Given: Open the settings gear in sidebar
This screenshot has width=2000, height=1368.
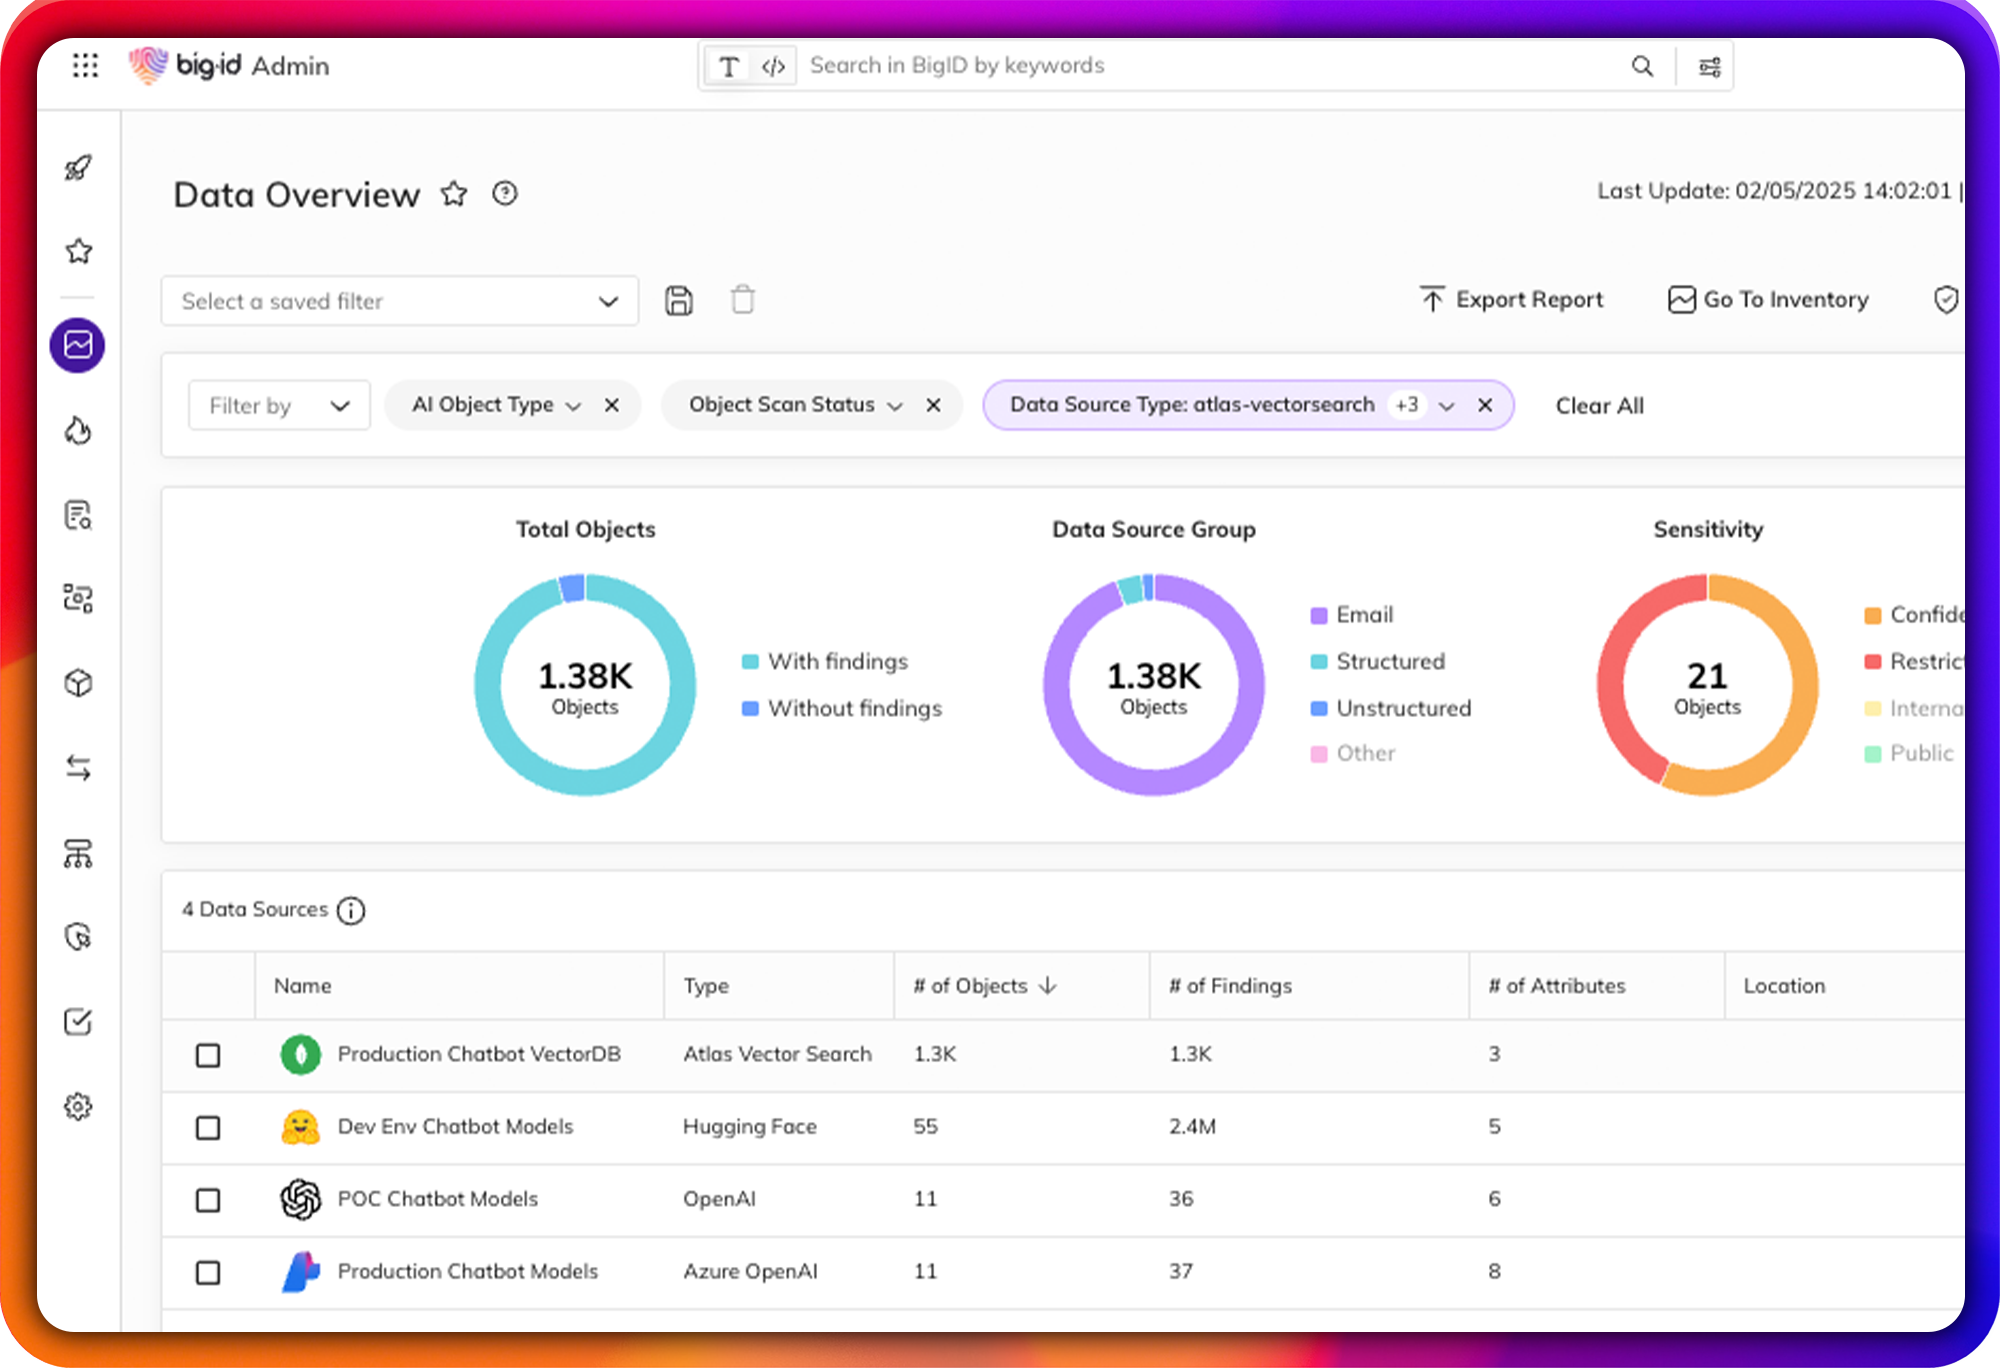Looking at the screenshot, I should (x=78, y=1106).
